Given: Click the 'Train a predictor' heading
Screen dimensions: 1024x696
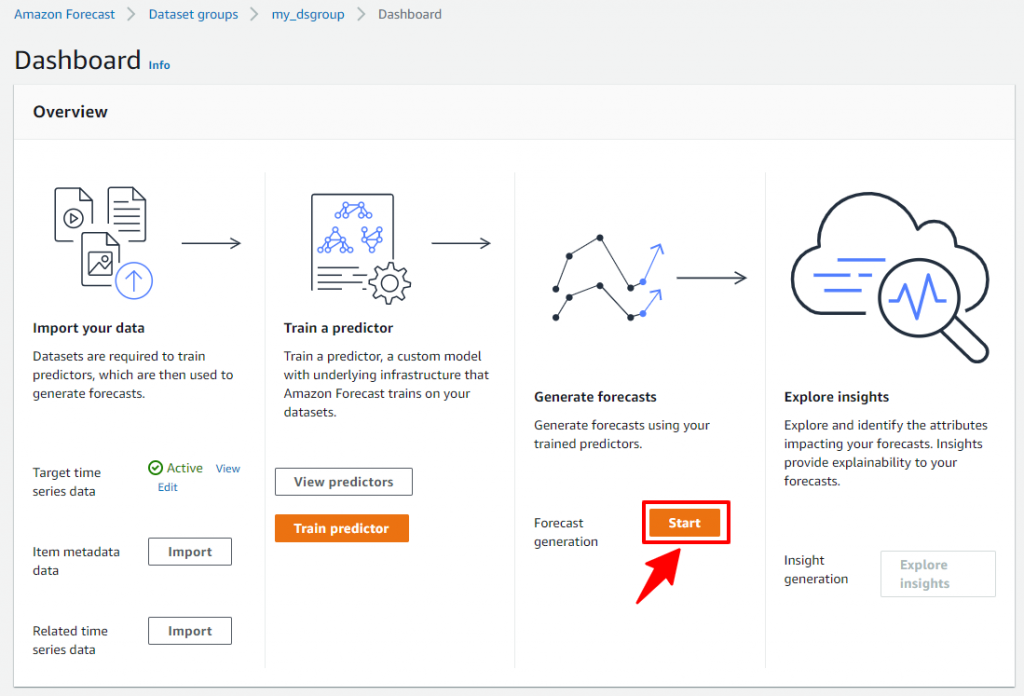Looking at the screenshot, I should (338, 328).
